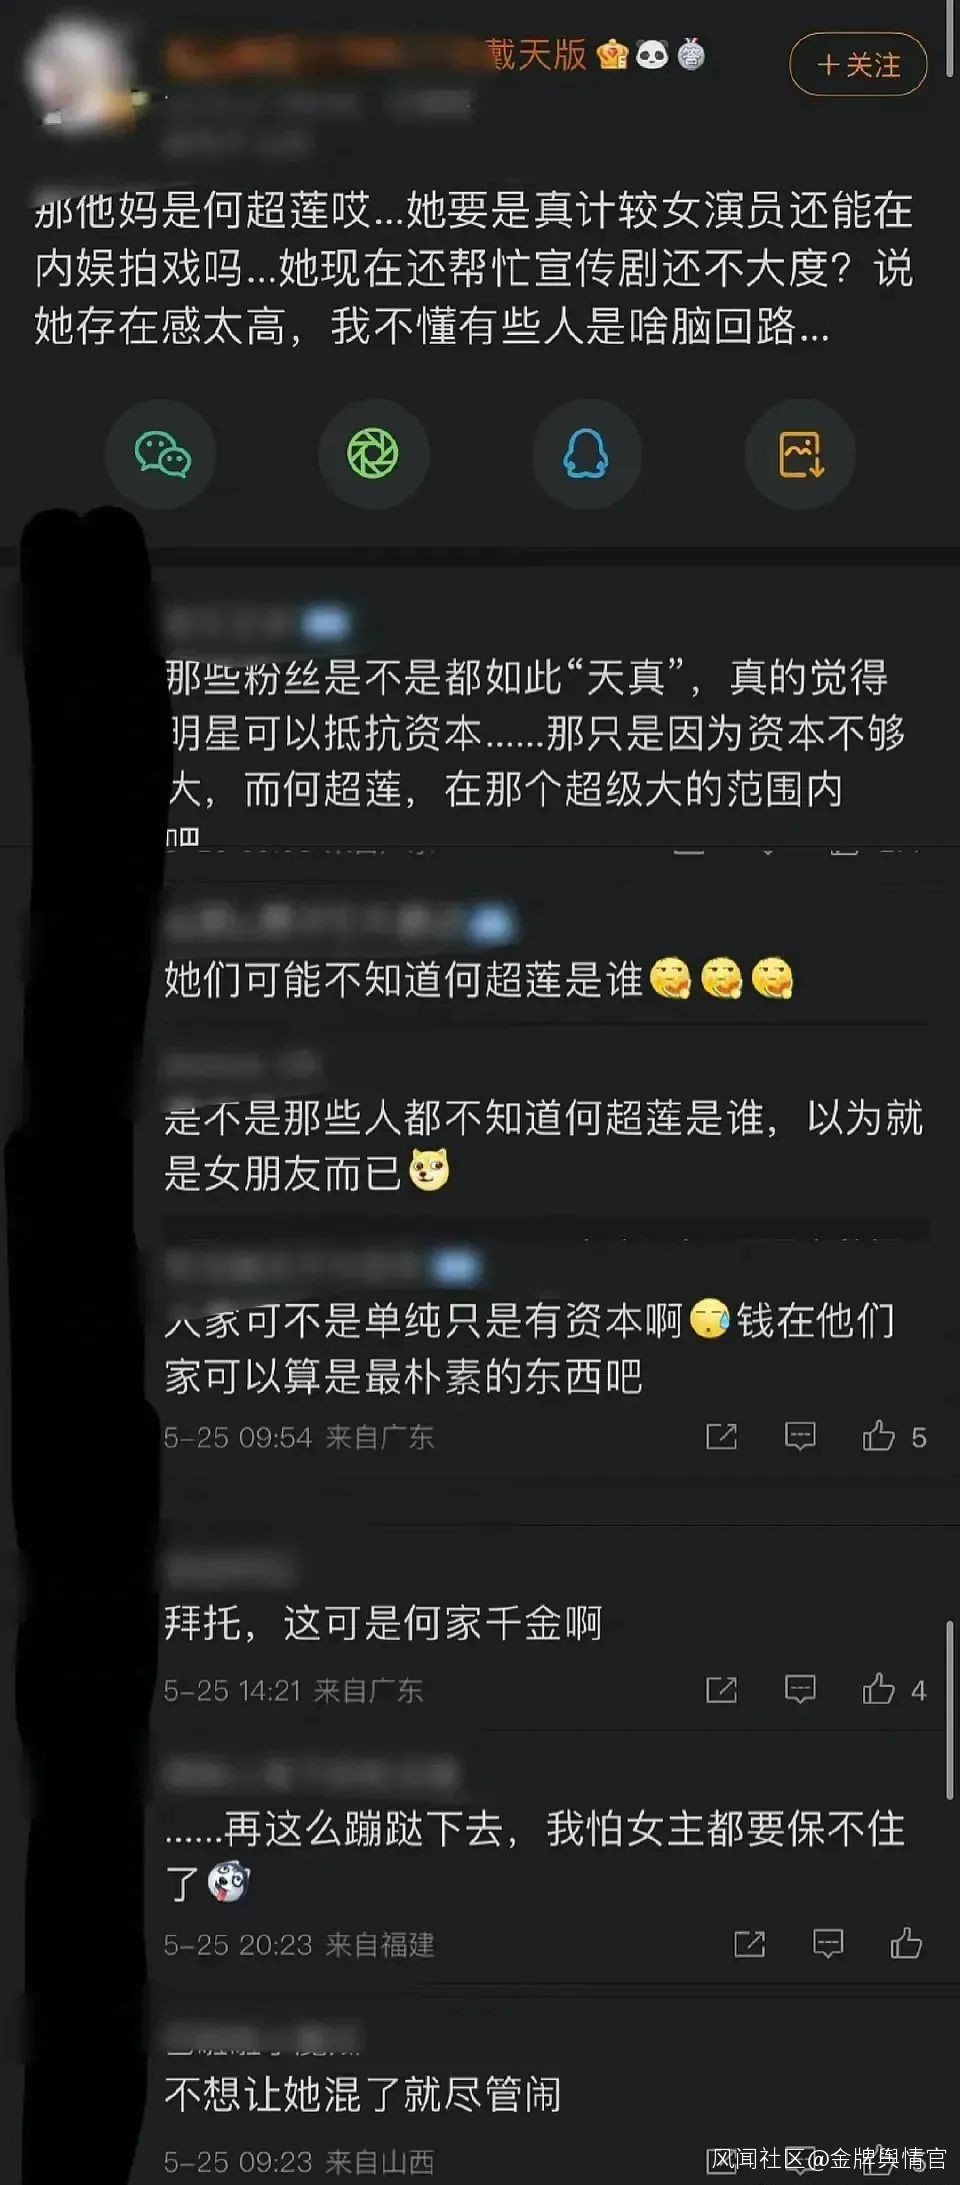This screenshot has width=960, height=2185.
Task: Reply to the 5-25 09:54 comment
Action: click(800, 1436)
